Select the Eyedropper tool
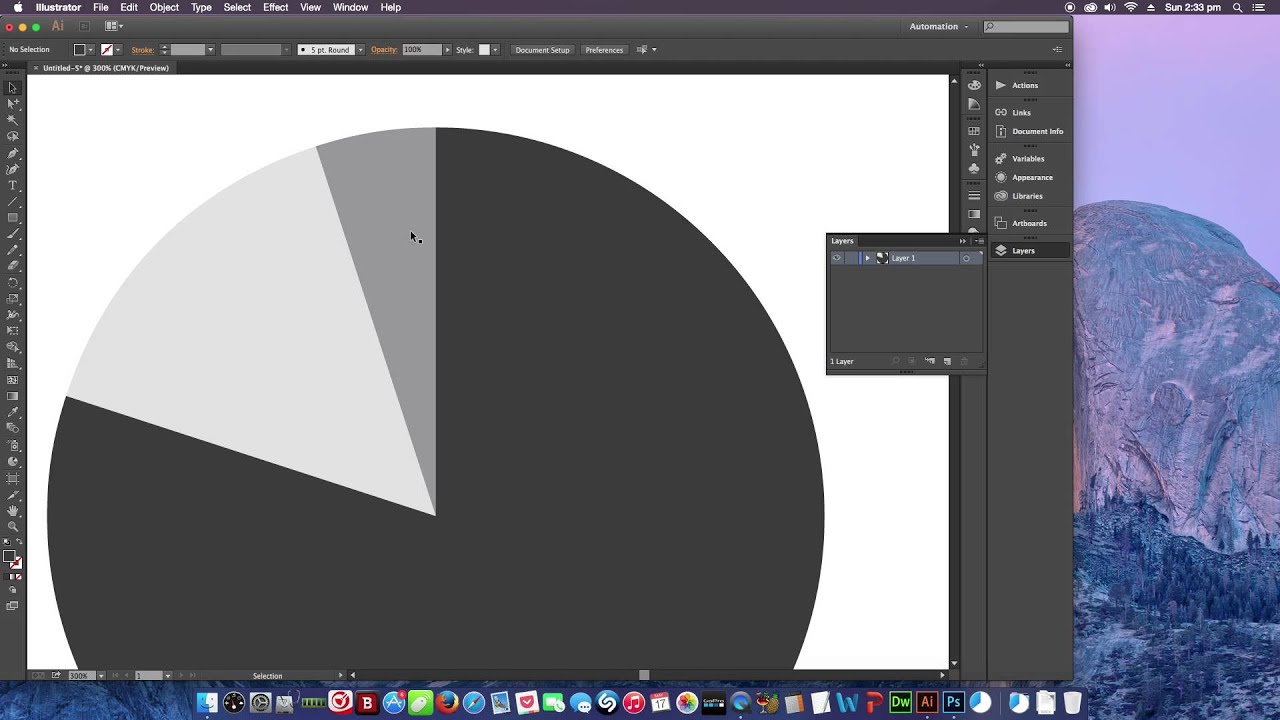 pyautogui.click(x=13, y=412)
